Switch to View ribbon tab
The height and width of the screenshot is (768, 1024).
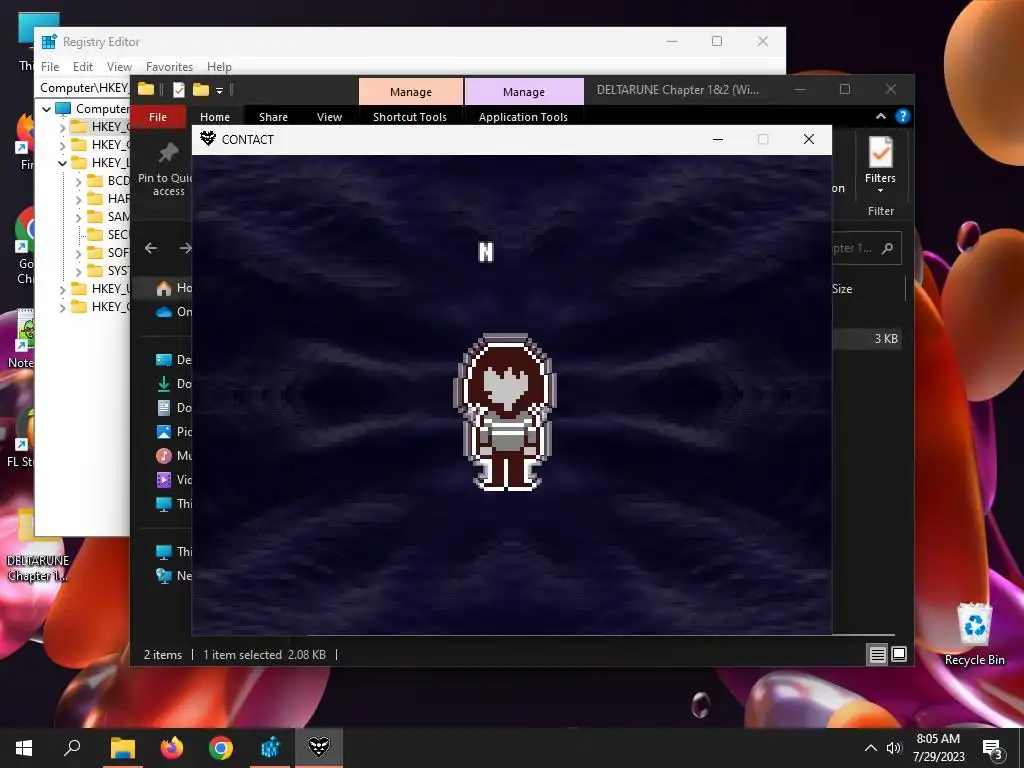coord(329,117)
